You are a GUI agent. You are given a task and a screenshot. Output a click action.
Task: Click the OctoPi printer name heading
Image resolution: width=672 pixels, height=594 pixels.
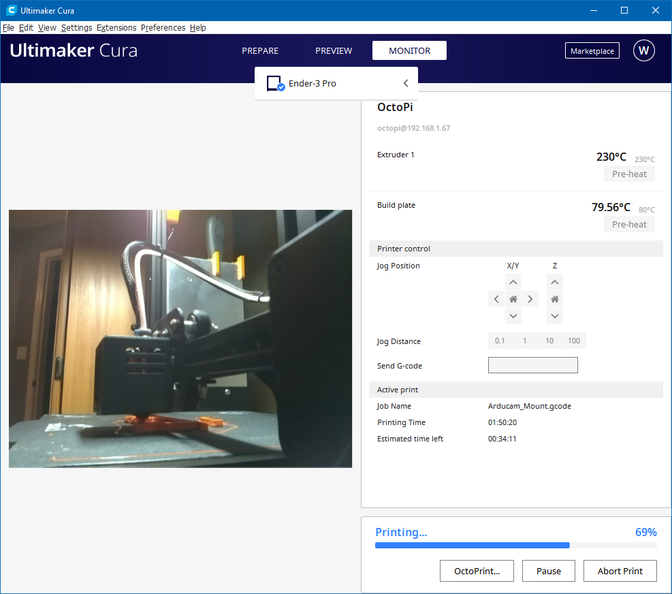(395, 107)
